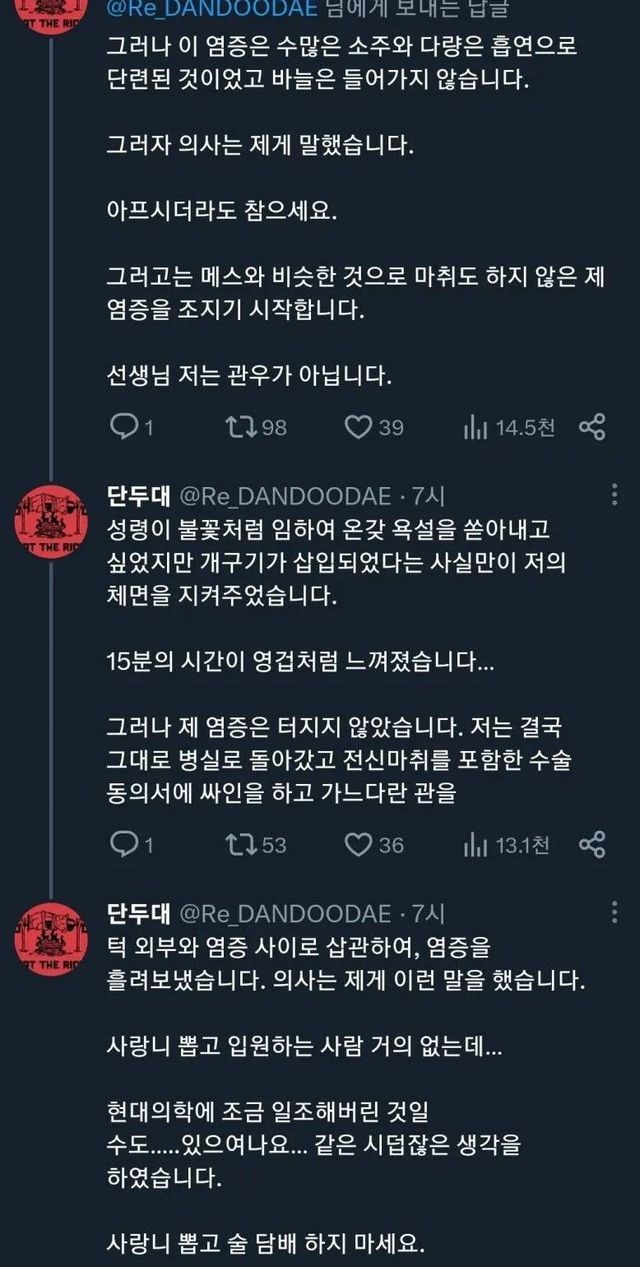Retweet the post showing 98 retweets
This screenshot has height=1267, width=640.
pyautogui.click(x=240, y=427)
